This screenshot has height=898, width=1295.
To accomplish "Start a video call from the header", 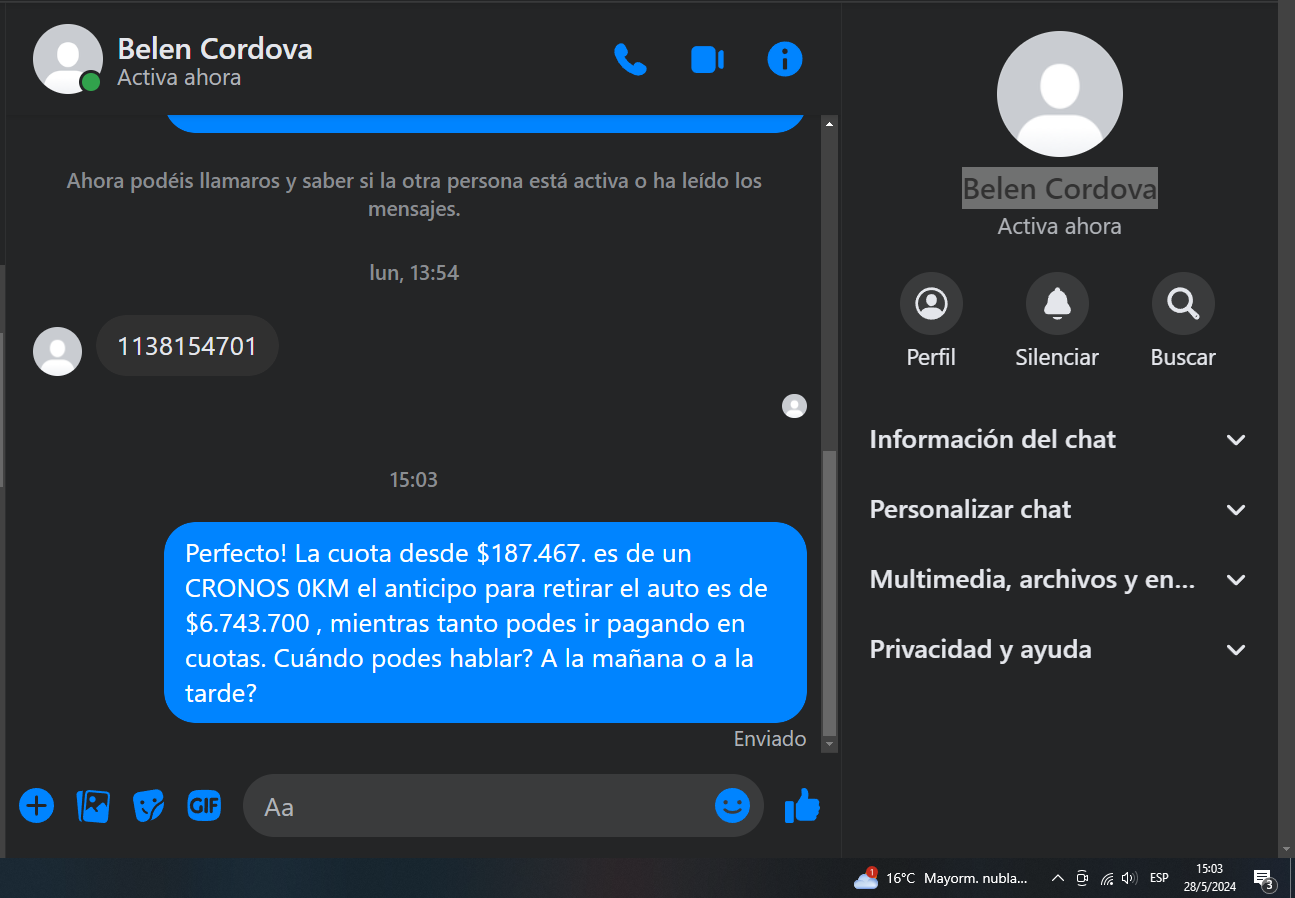I will click(707, 60).
